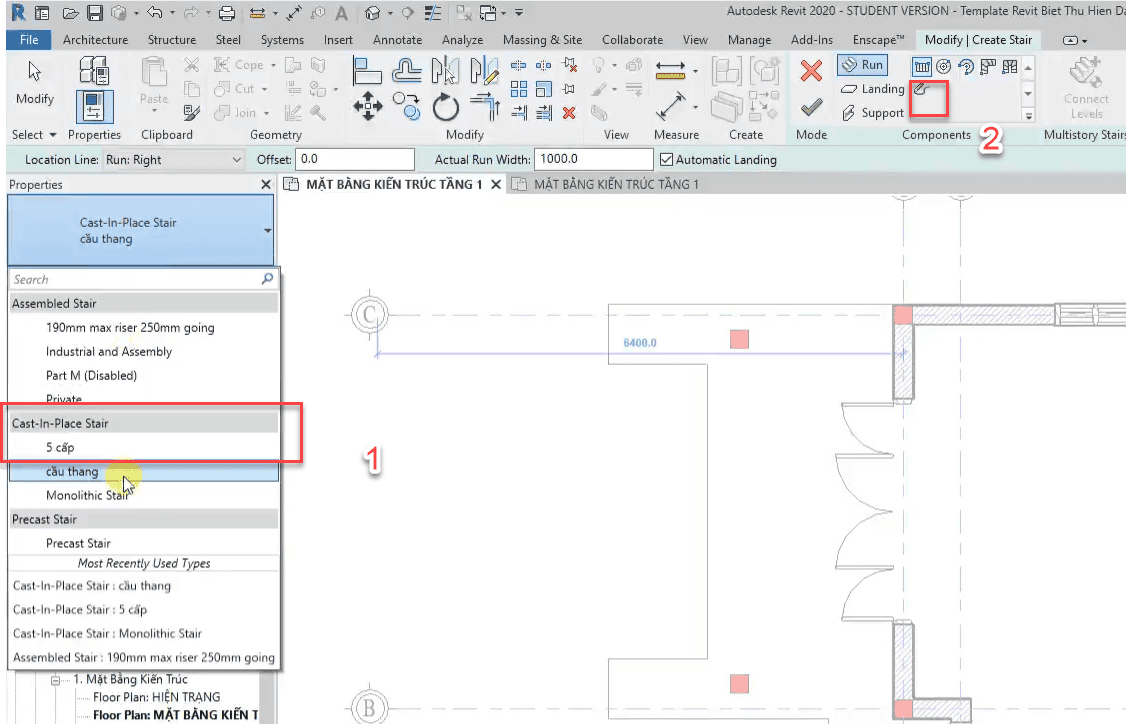
Task: Open the Type Properties icon
Action: click(94, 71)
